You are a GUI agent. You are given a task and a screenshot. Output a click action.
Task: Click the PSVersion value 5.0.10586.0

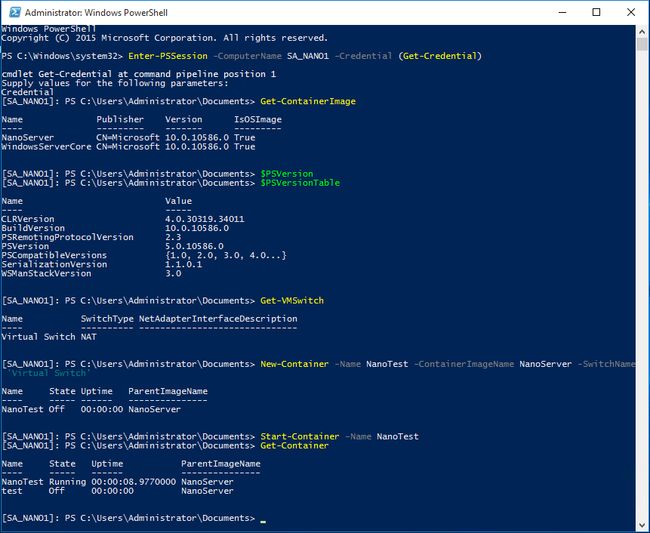pyautogui.click(x=194, y=246)
